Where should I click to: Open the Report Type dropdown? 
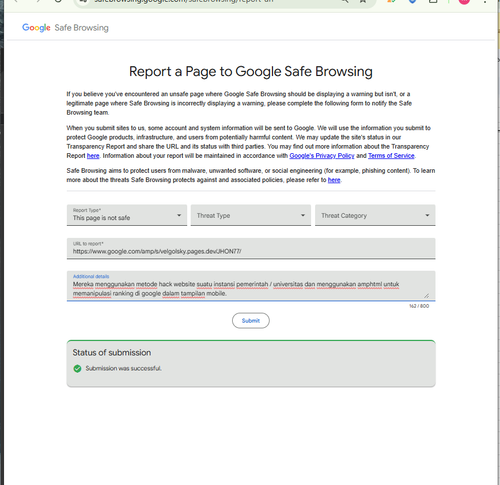coord(127,215)
